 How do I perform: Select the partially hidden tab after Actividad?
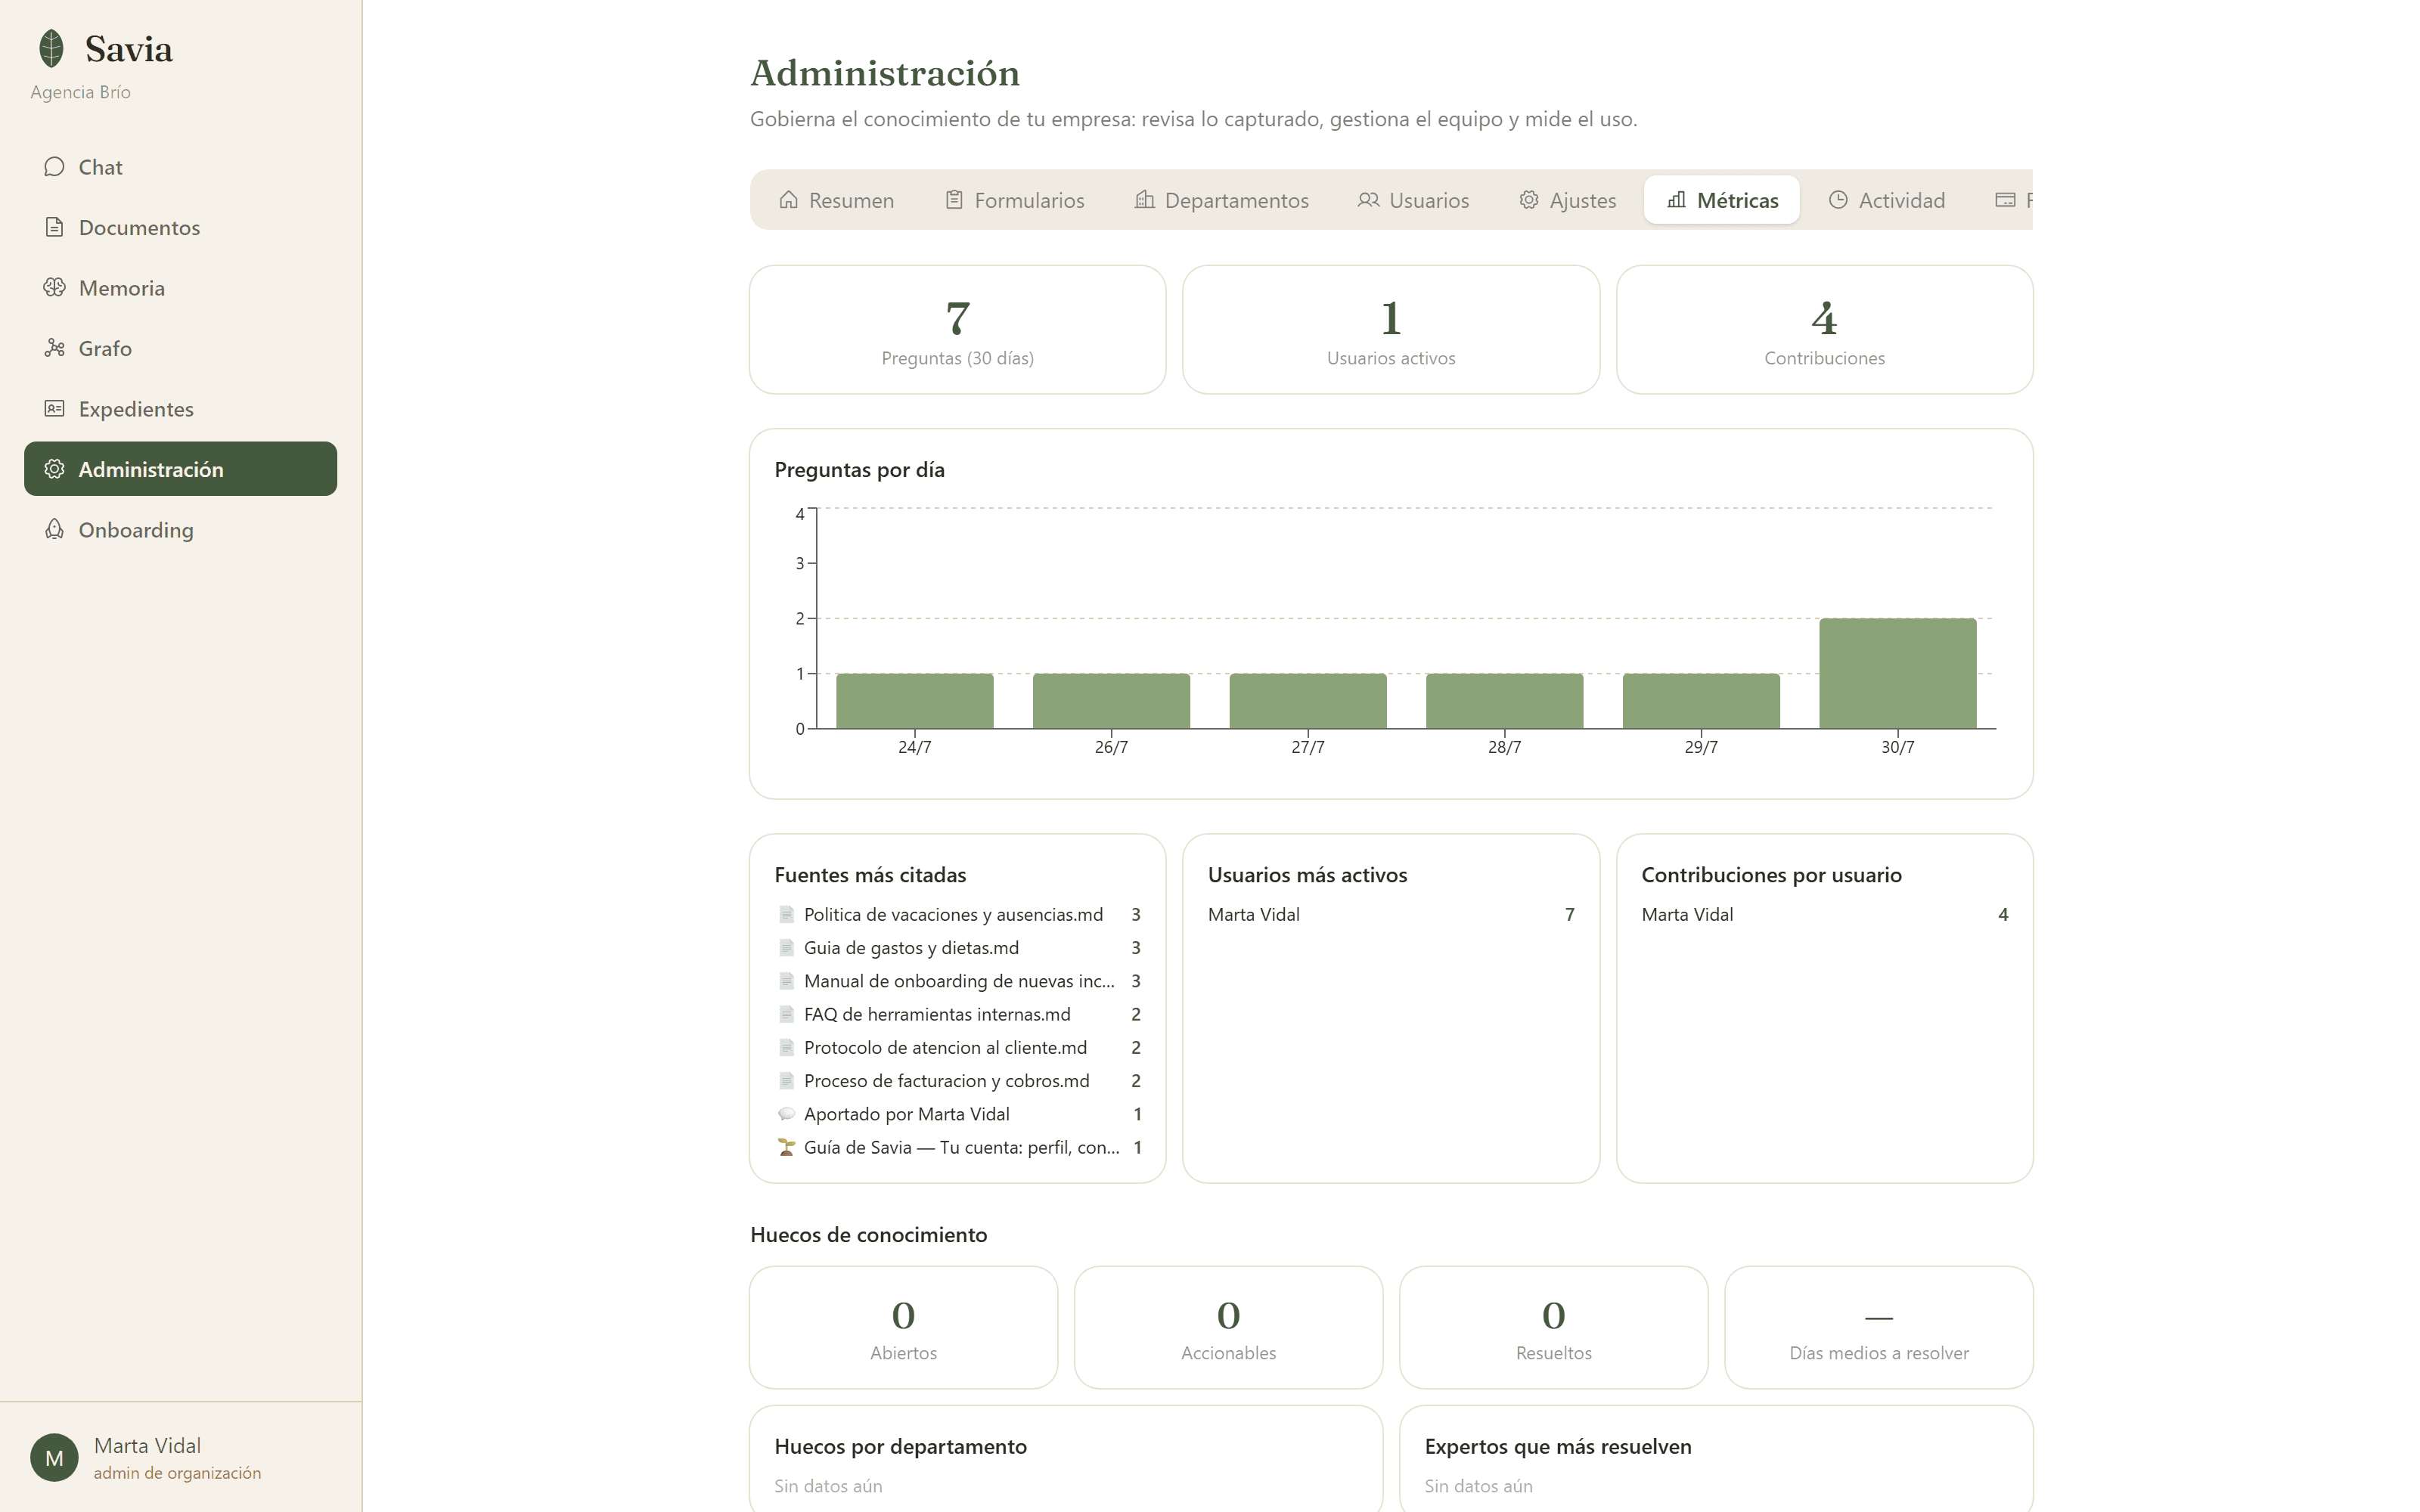tap(2013, 200)
